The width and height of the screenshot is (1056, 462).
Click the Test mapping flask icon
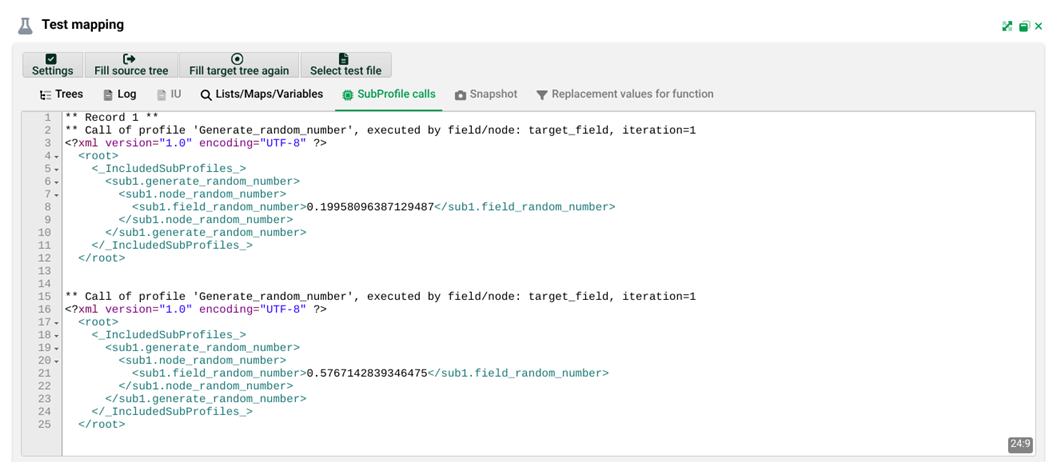pos(25,25)
